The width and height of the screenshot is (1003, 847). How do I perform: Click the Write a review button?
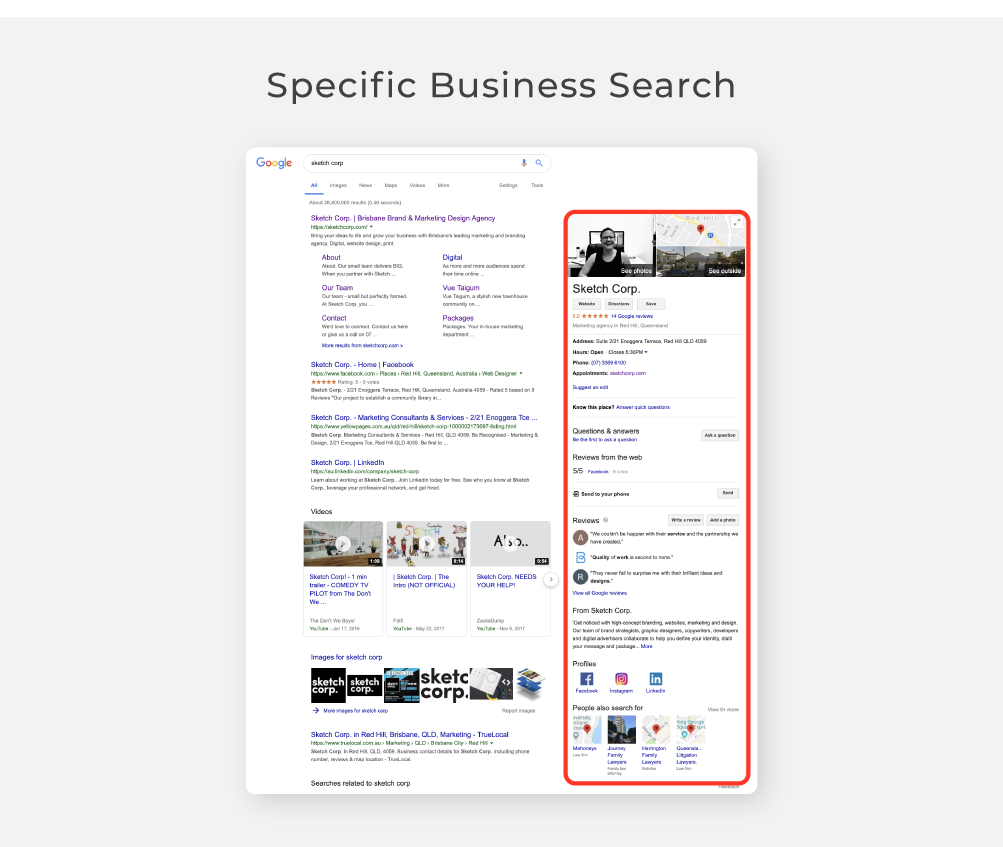click(686, 520)
